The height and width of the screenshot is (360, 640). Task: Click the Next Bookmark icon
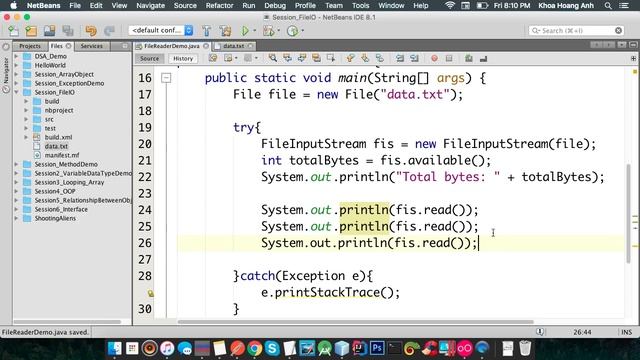coord(365,58)
